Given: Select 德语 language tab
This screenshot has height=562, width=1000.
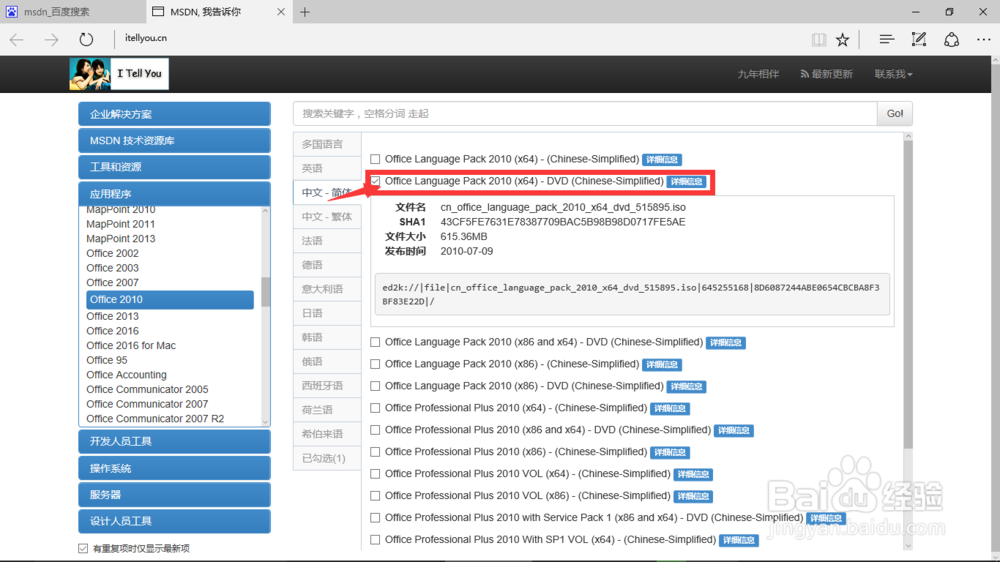Looking at the screenshot, I should 327,265.
